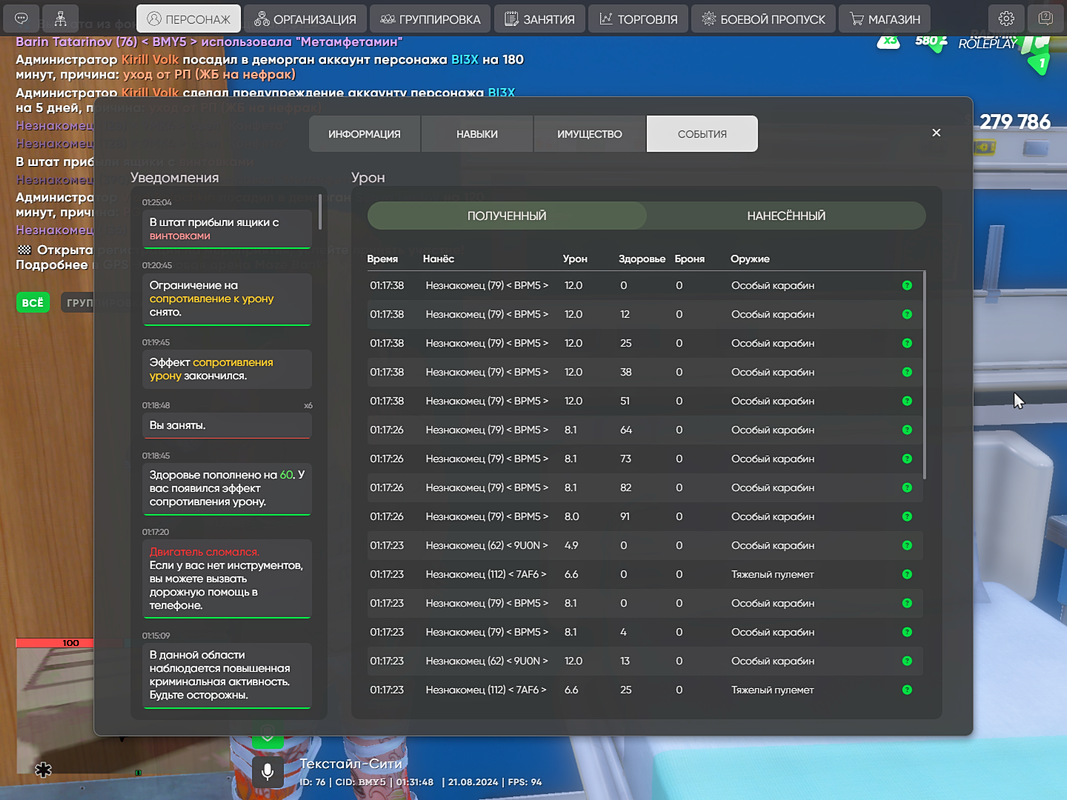The height and width of the screenshot is (800, 1067).
Task: Click green dot on 4.9 damage row
Action: click(907, 546)
